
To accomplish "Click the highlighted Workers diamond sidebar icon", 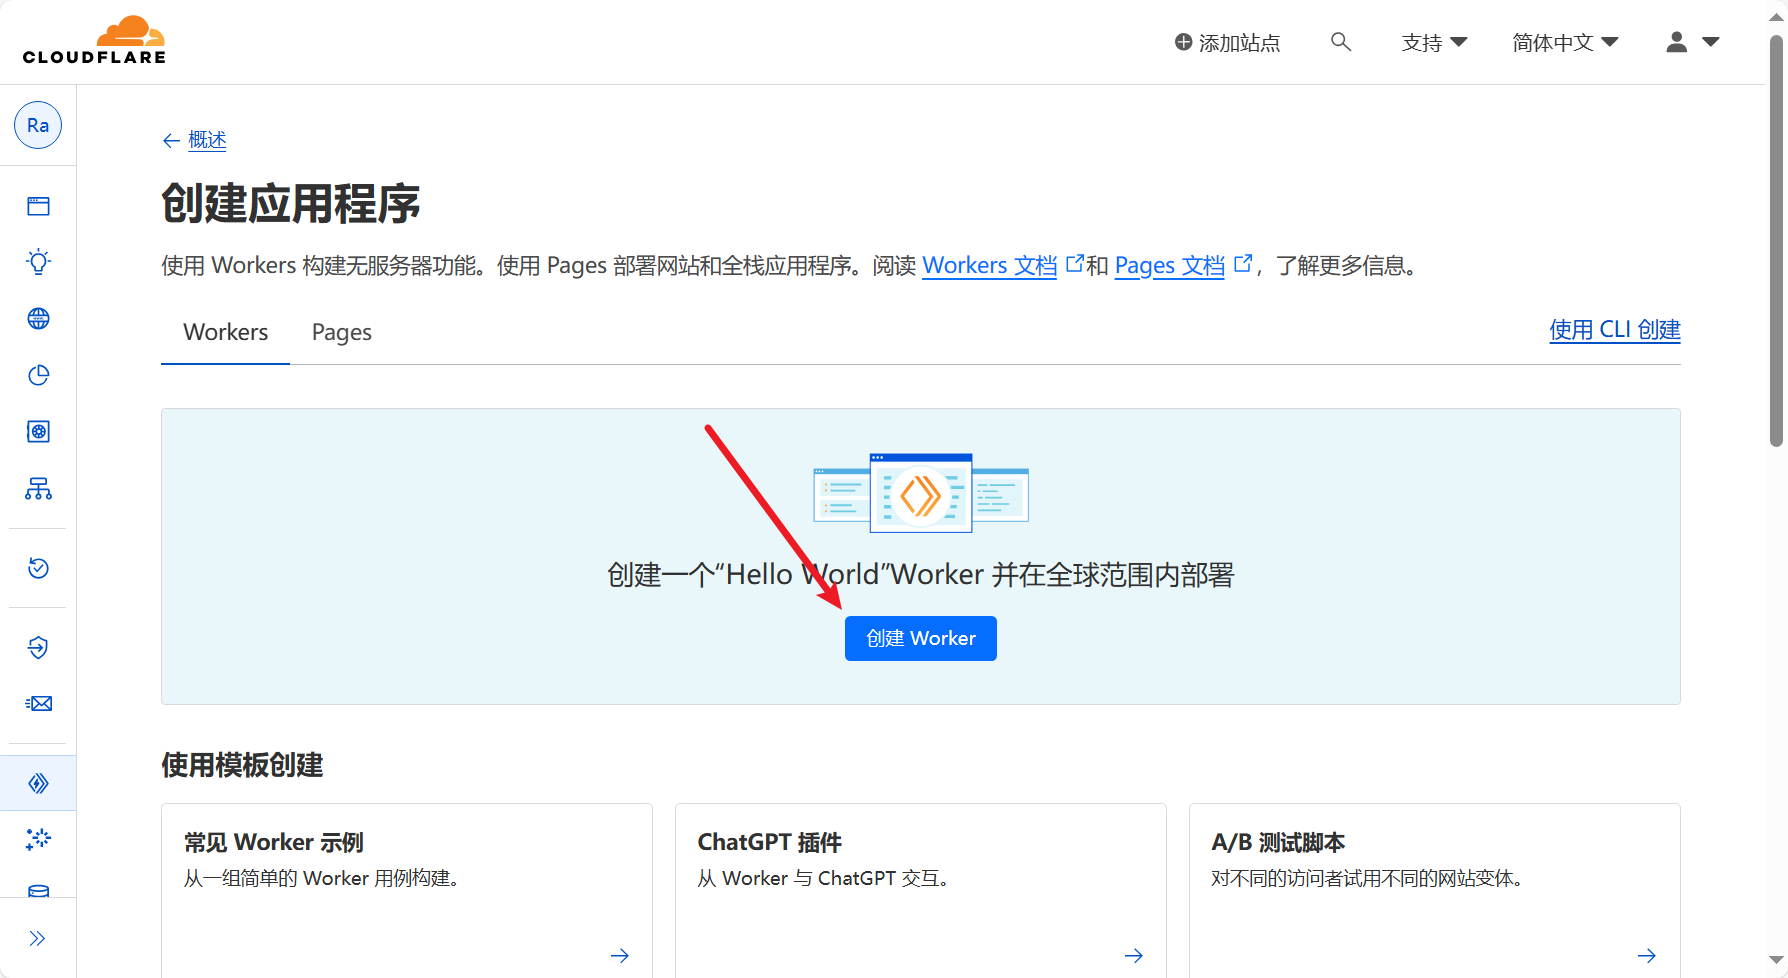I will click(38, 783).
